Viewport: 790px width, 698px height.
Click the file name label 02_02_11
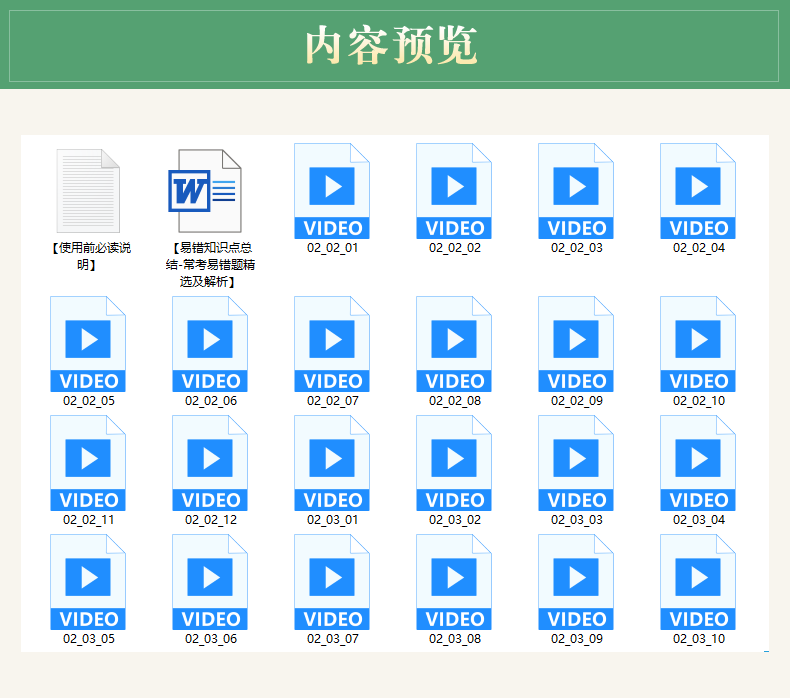89,520
